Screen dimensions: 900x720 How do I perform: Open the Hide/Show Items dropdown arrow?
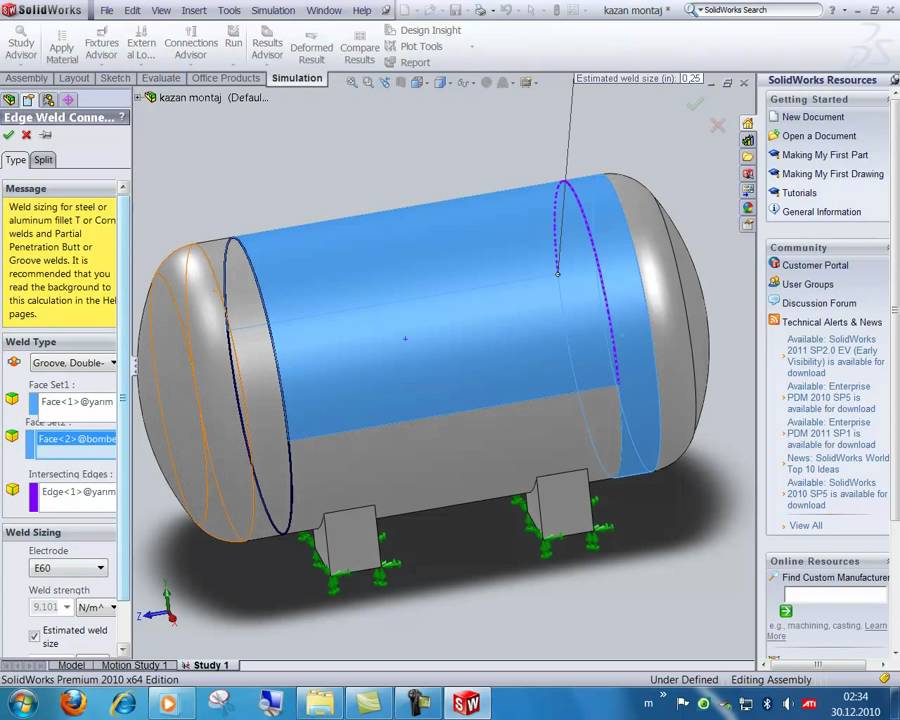pos(474,83)
